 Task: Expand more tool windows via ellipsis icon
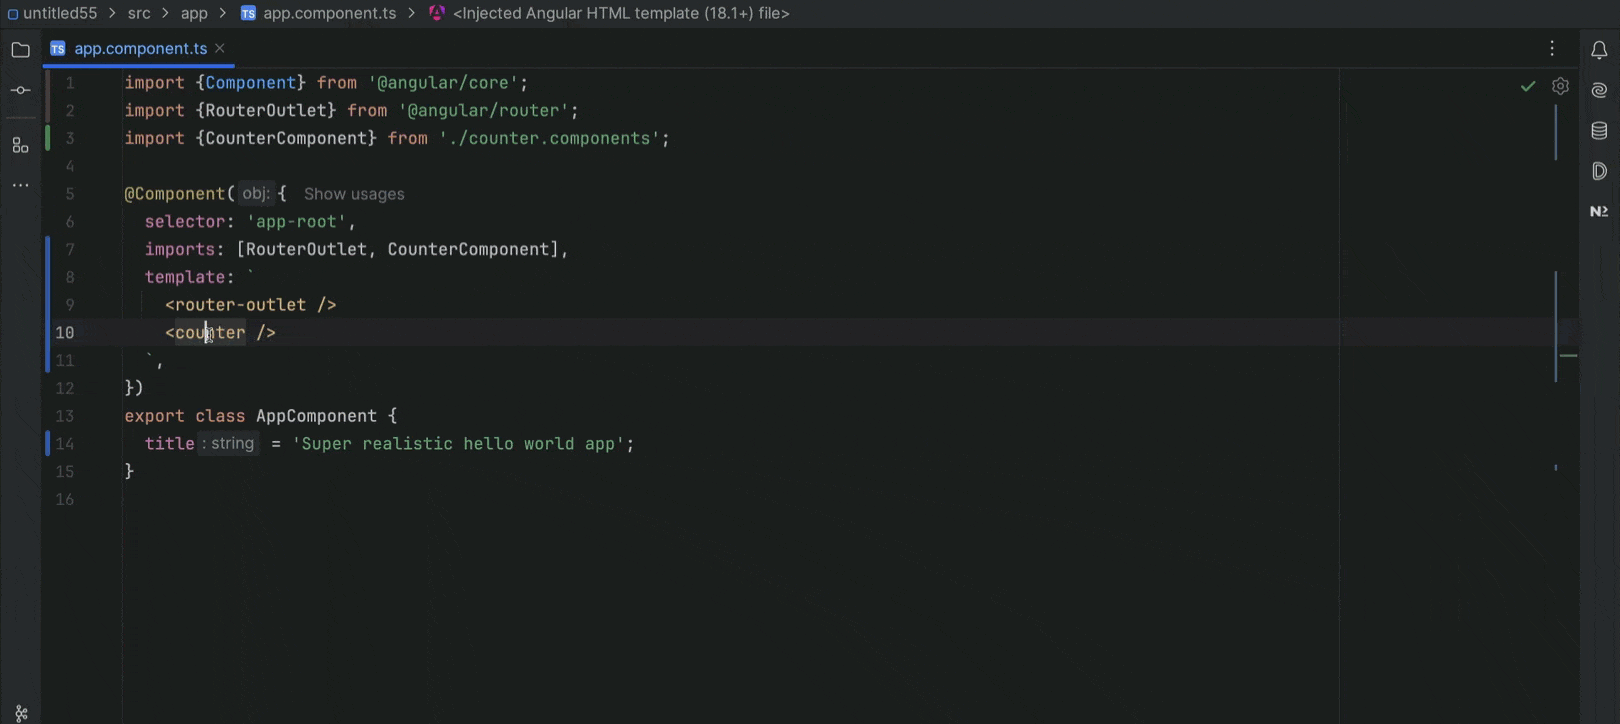(x=20, y=184)
